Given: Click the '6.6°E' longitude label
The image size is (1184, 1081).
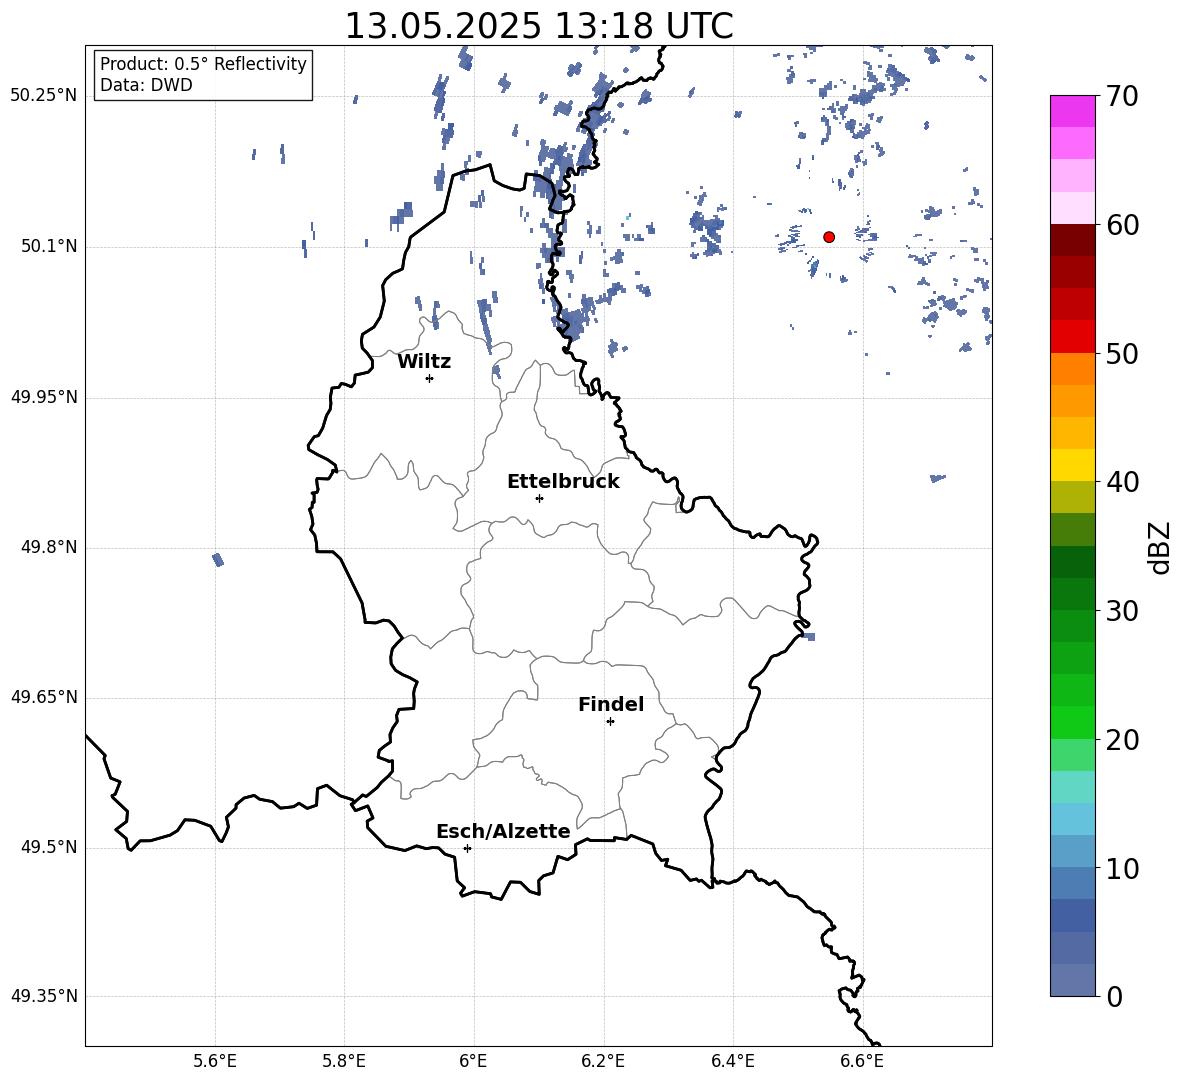Looking at the screenshot, I should (x=862, y=1061).
